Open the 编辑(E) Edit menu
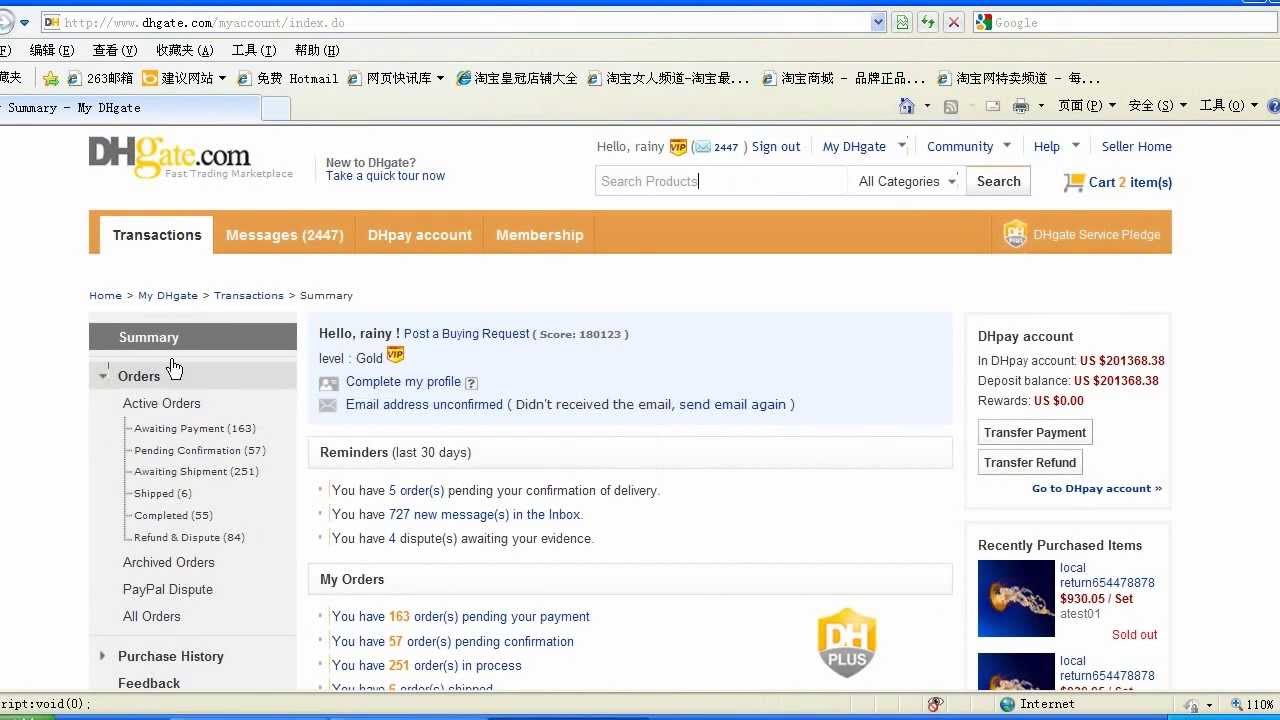 pos(52,50)
